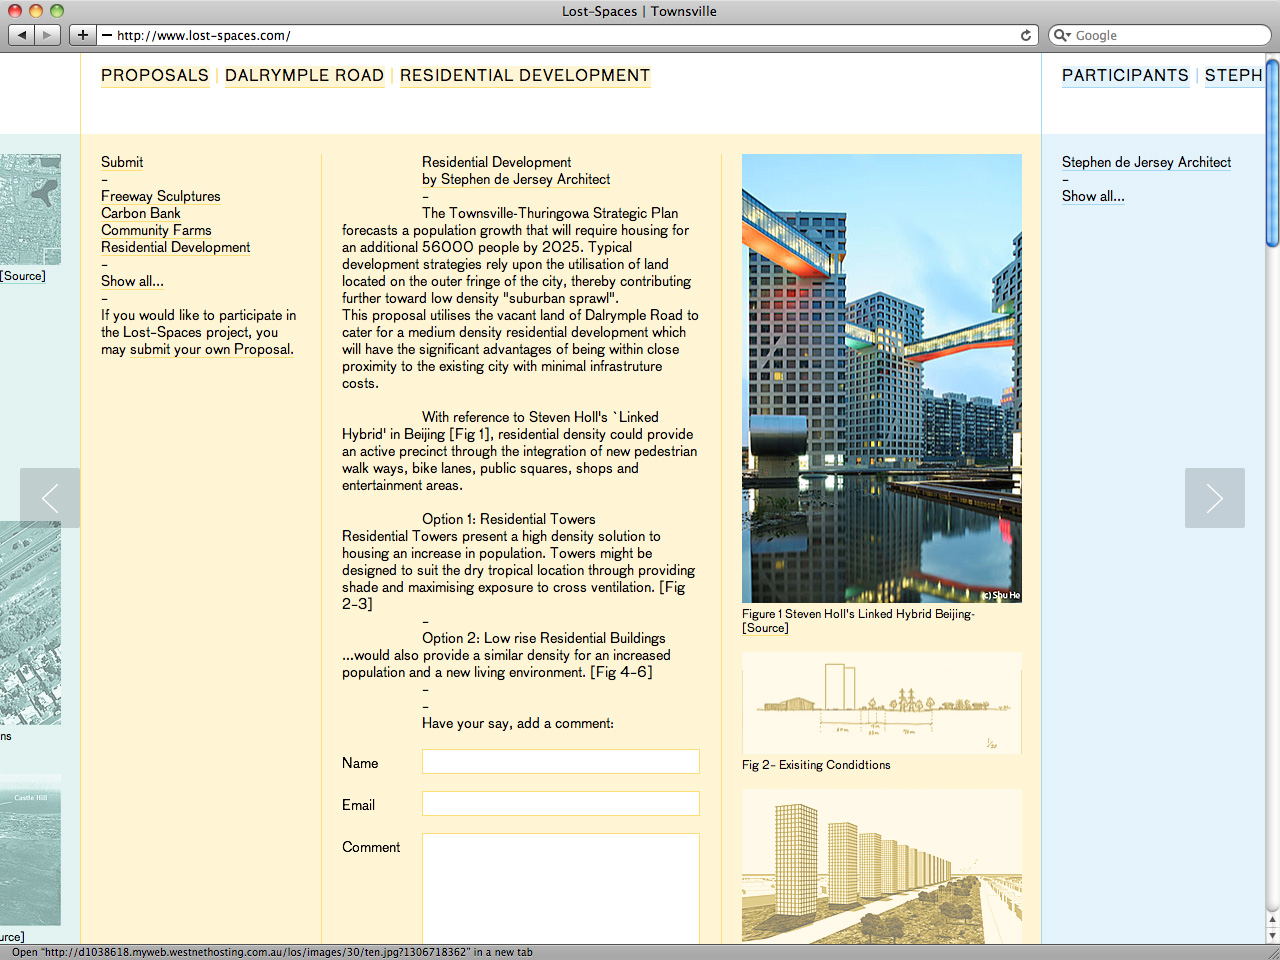Open the top-left aerial map thumbnail
Viewport: 1280px width, 960px height.
coord(30,209)
